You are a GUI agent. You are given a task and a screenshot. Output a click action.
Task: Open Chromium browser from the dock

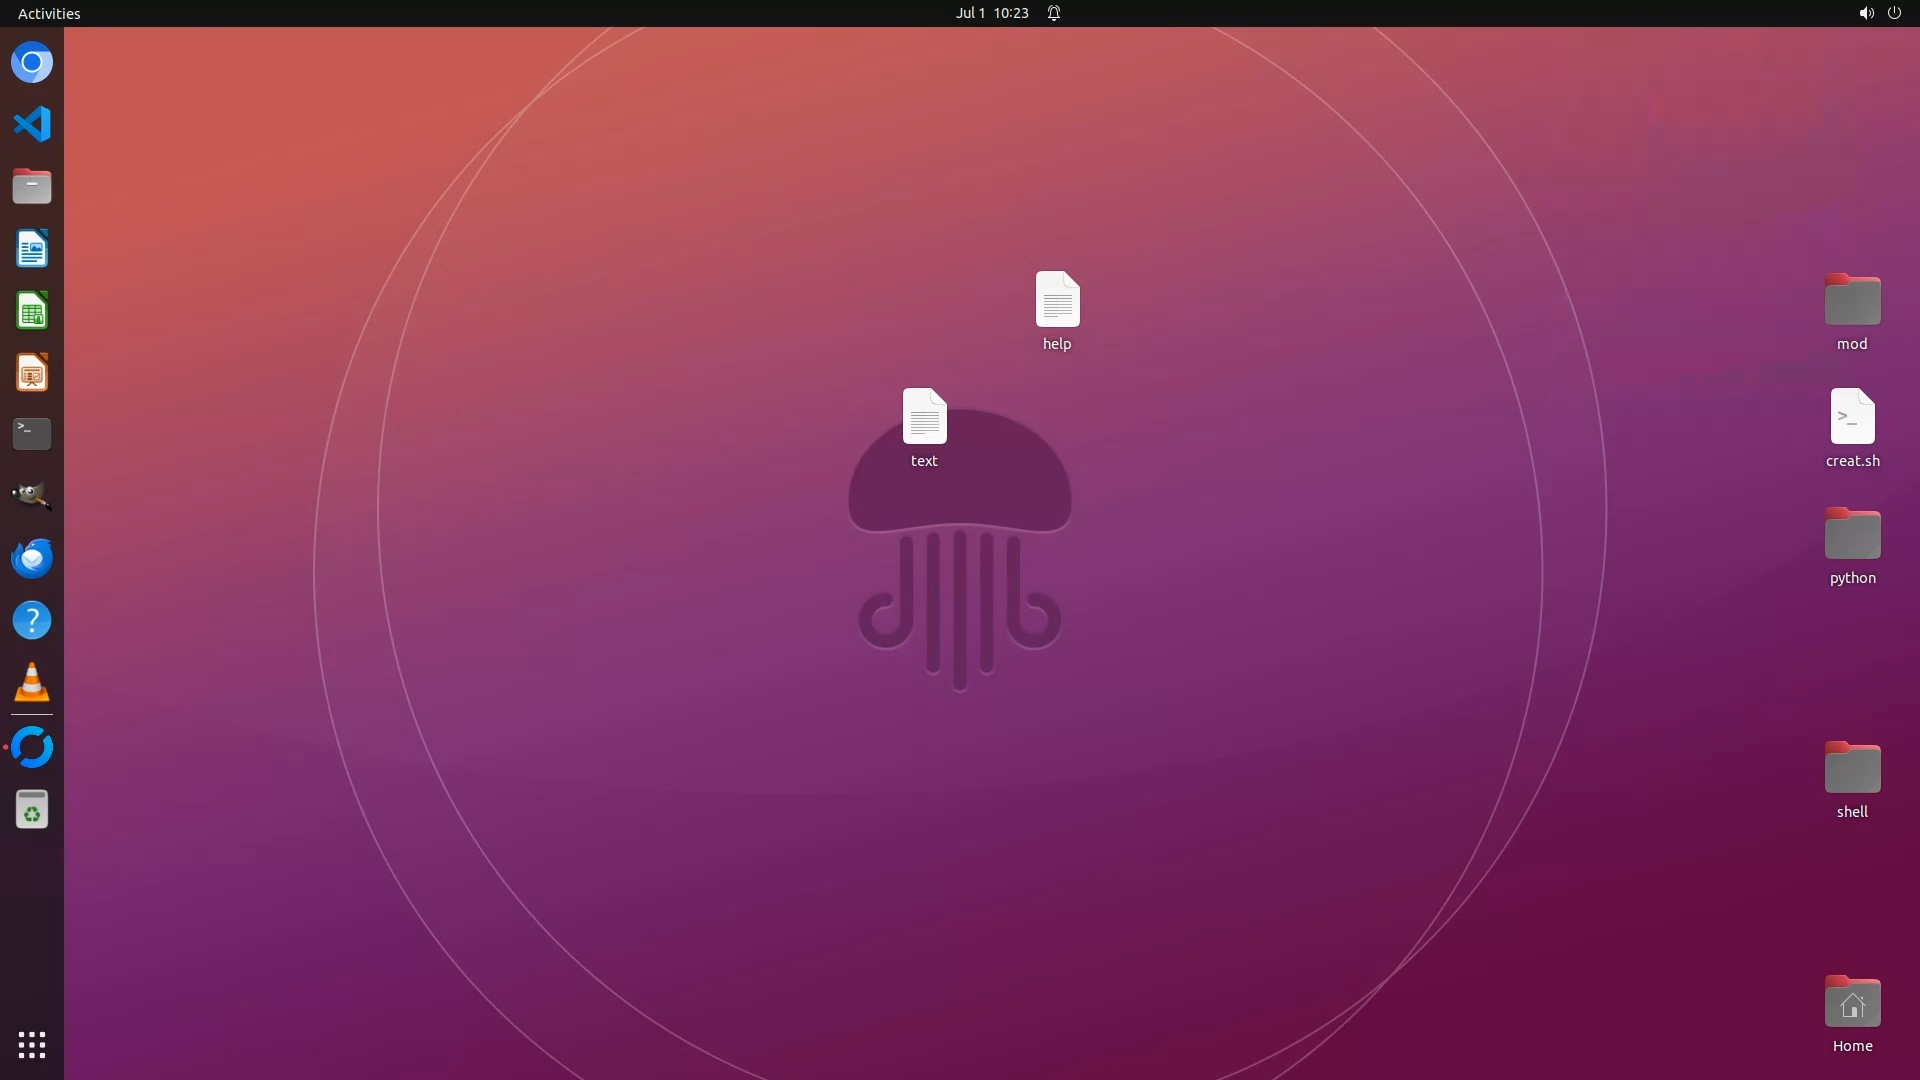(x=32, y=63)
